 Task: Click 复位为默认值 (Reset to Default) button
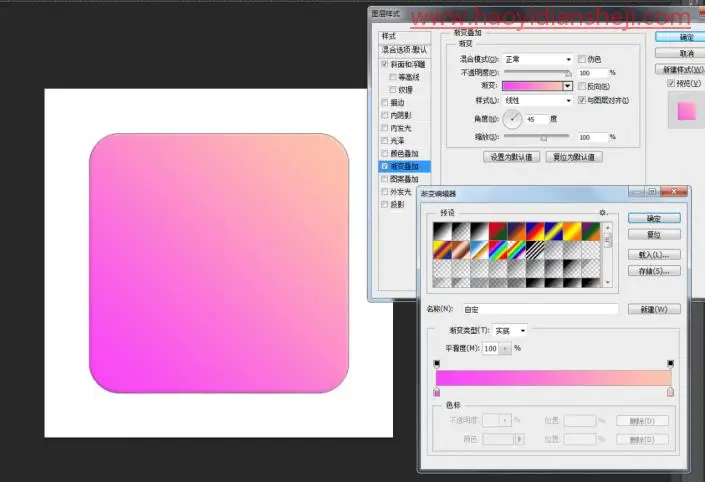tap(574, 157)
